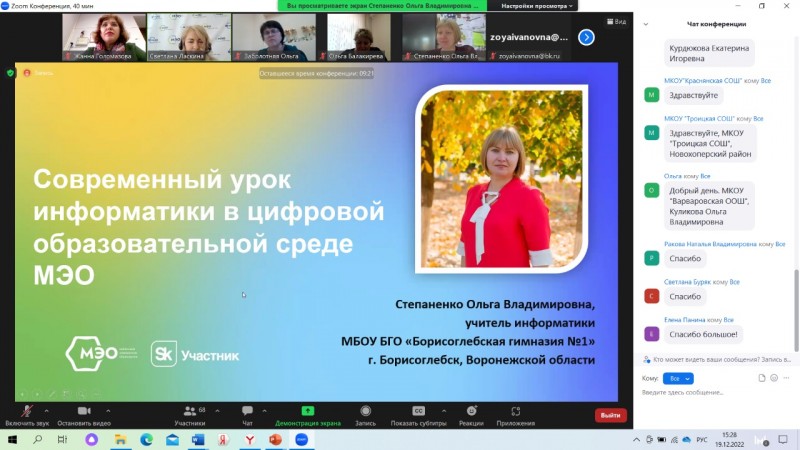Screen dimensions: 800x450
Task: Start recording with Запись button
Action: pyautogui.click(x=365, y=412)
